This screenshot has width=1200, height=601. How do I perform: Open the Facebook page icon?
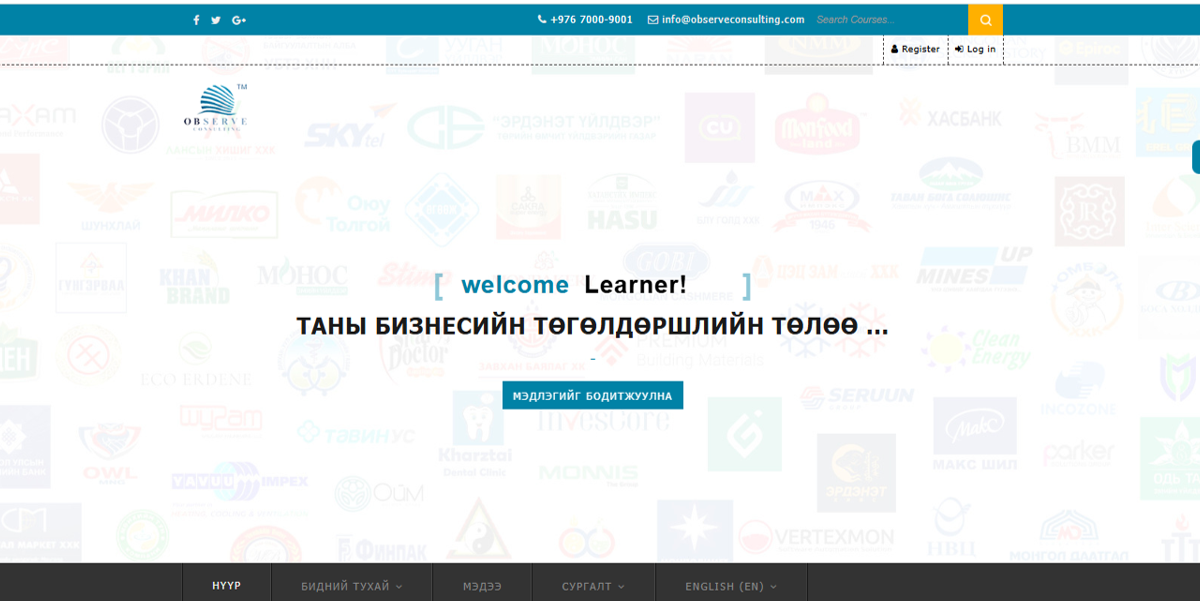coord(196,20)
